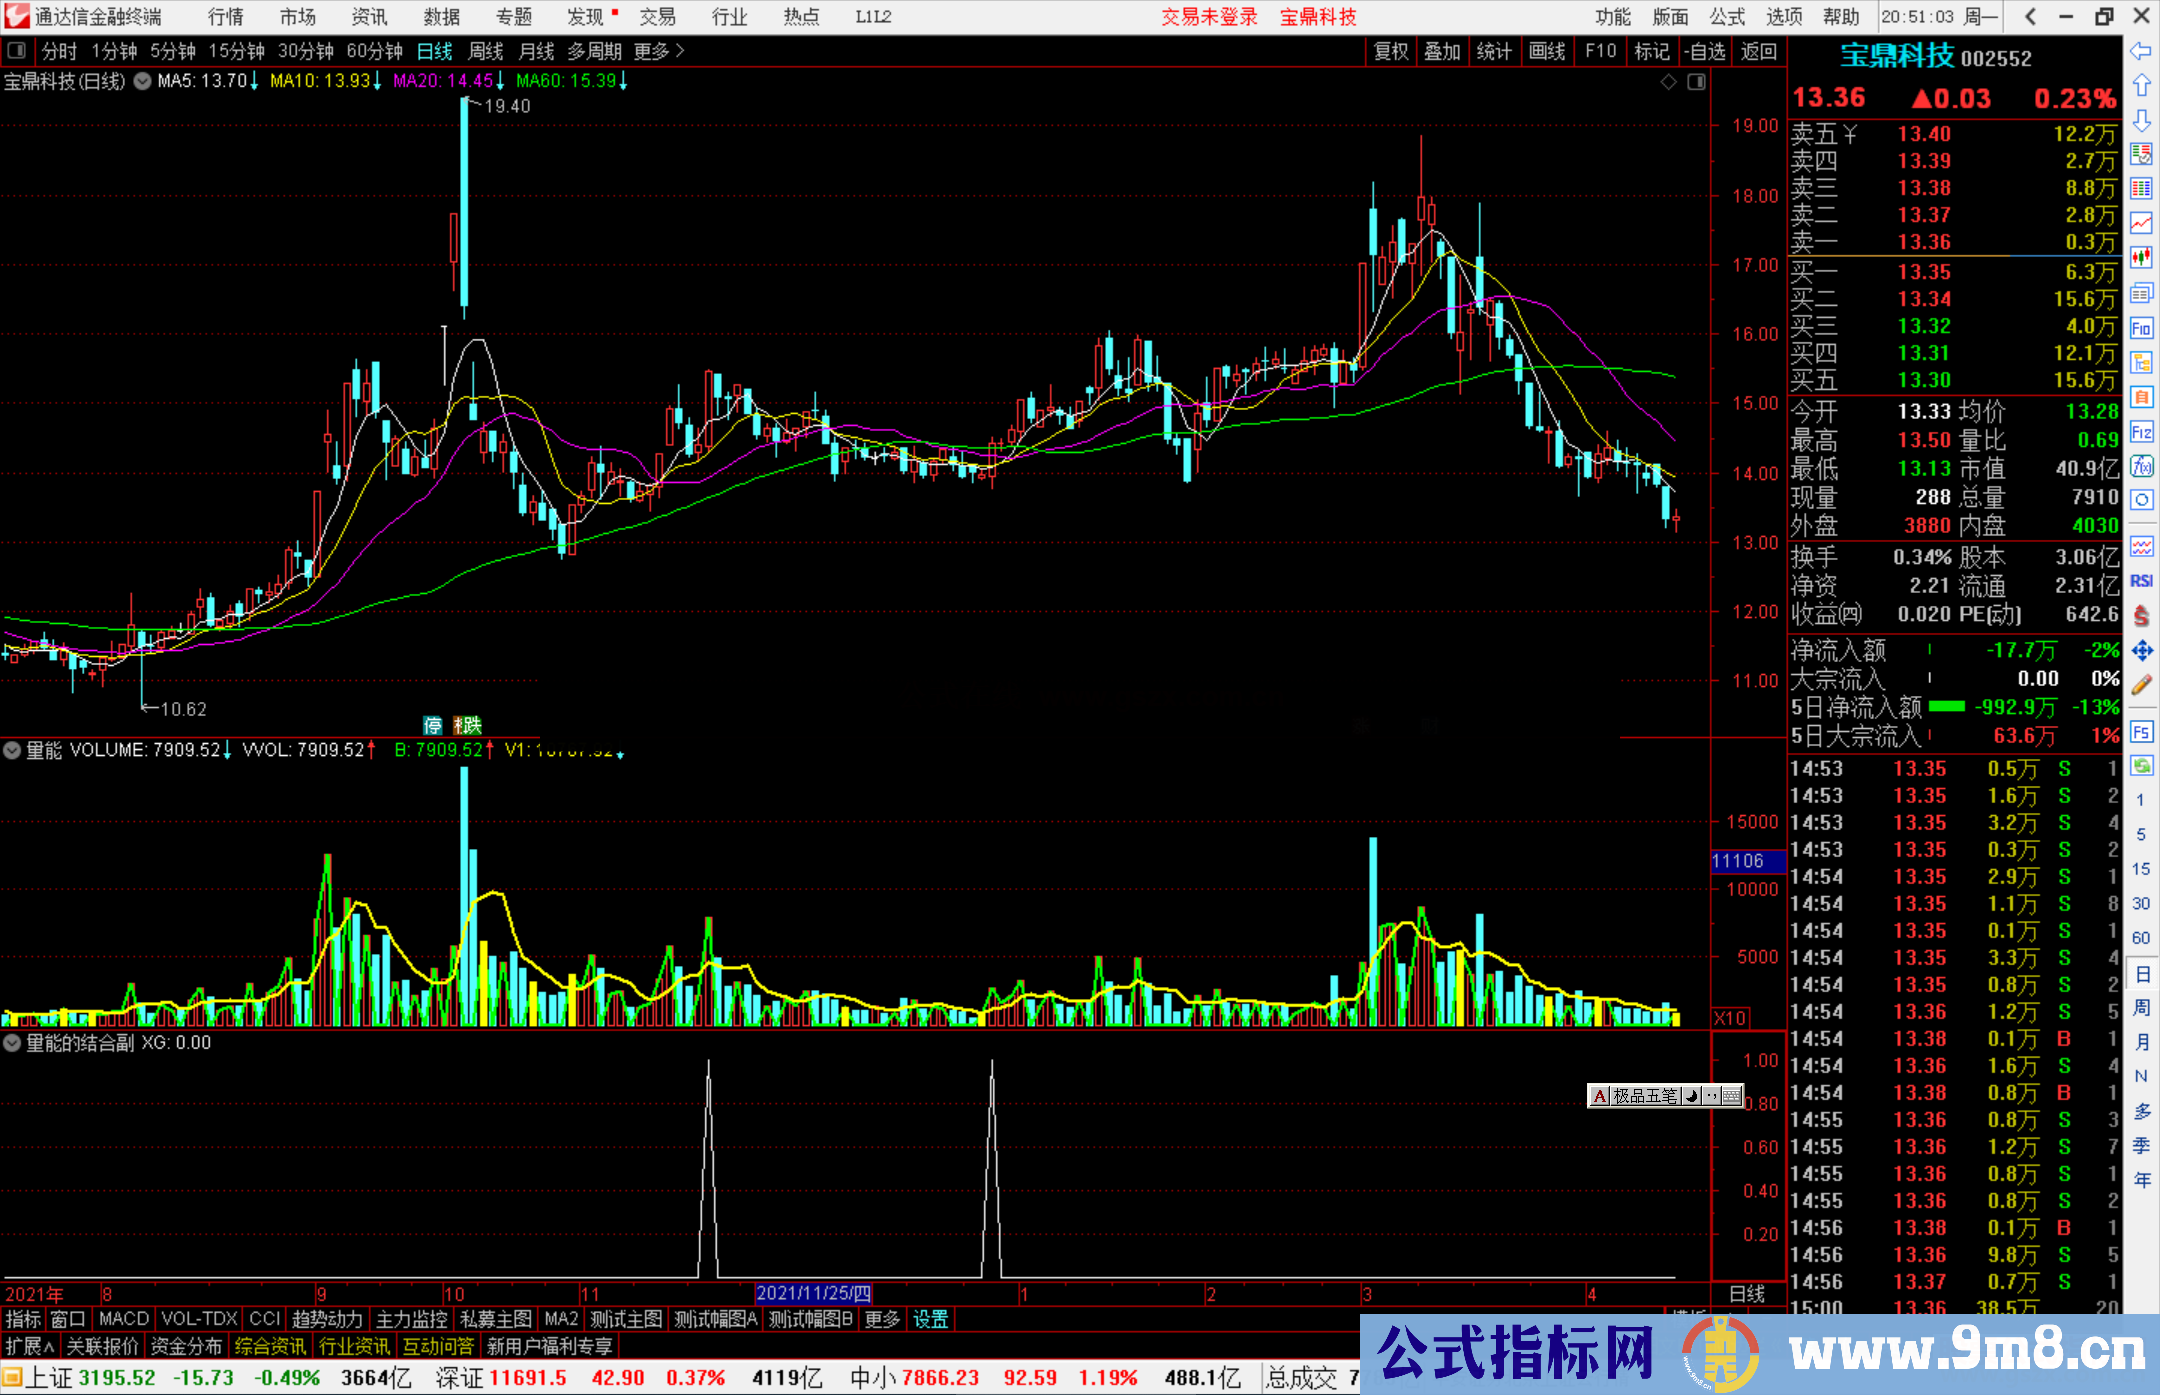The image size is (2160, 1395).
Task: Click the 复权 button
Action: 1390,51
